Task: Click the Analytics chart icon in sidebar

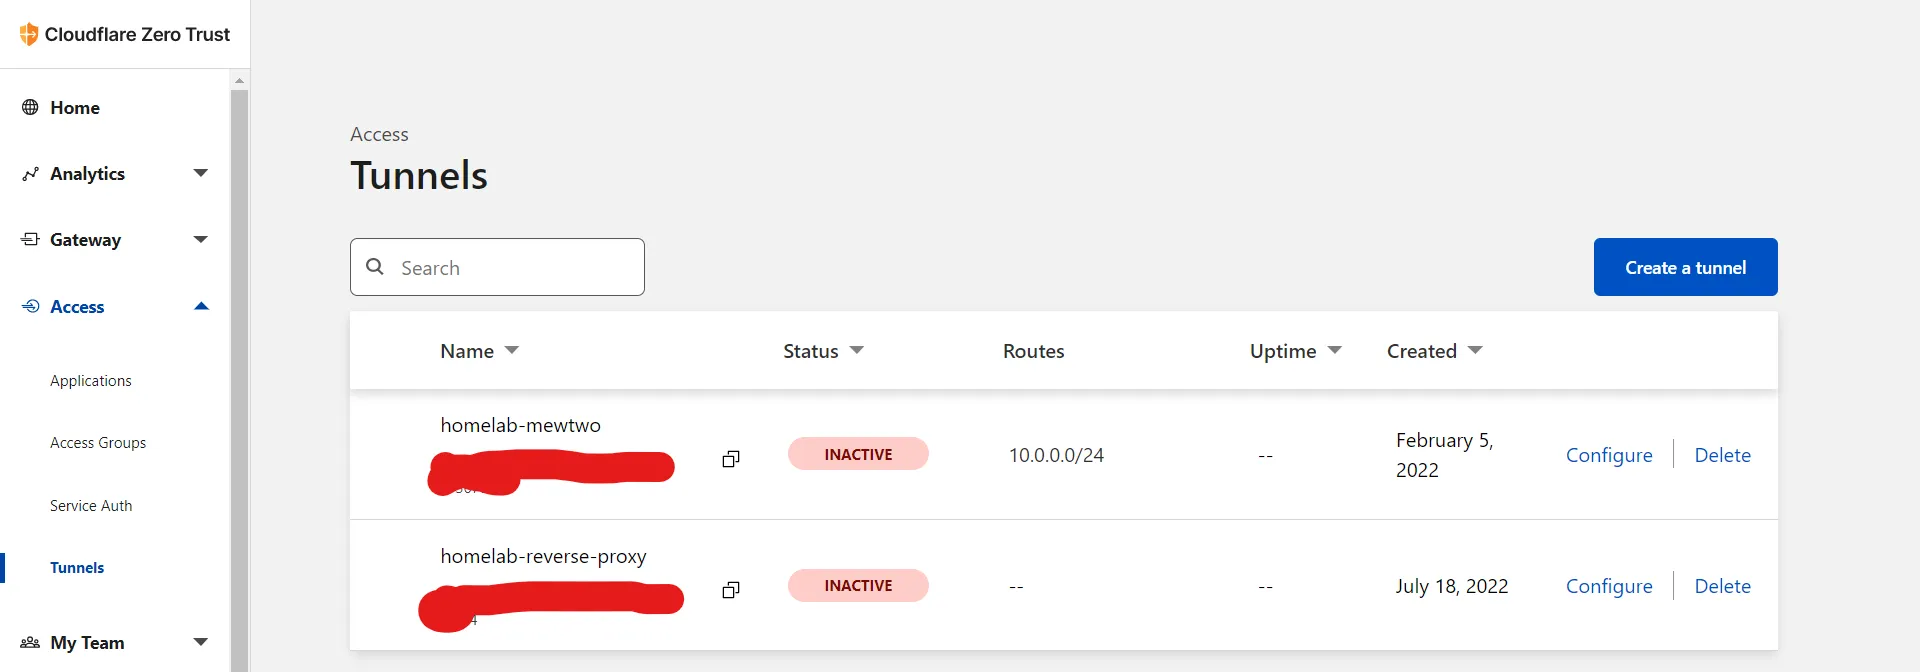Action: click(x=30, y=174)
